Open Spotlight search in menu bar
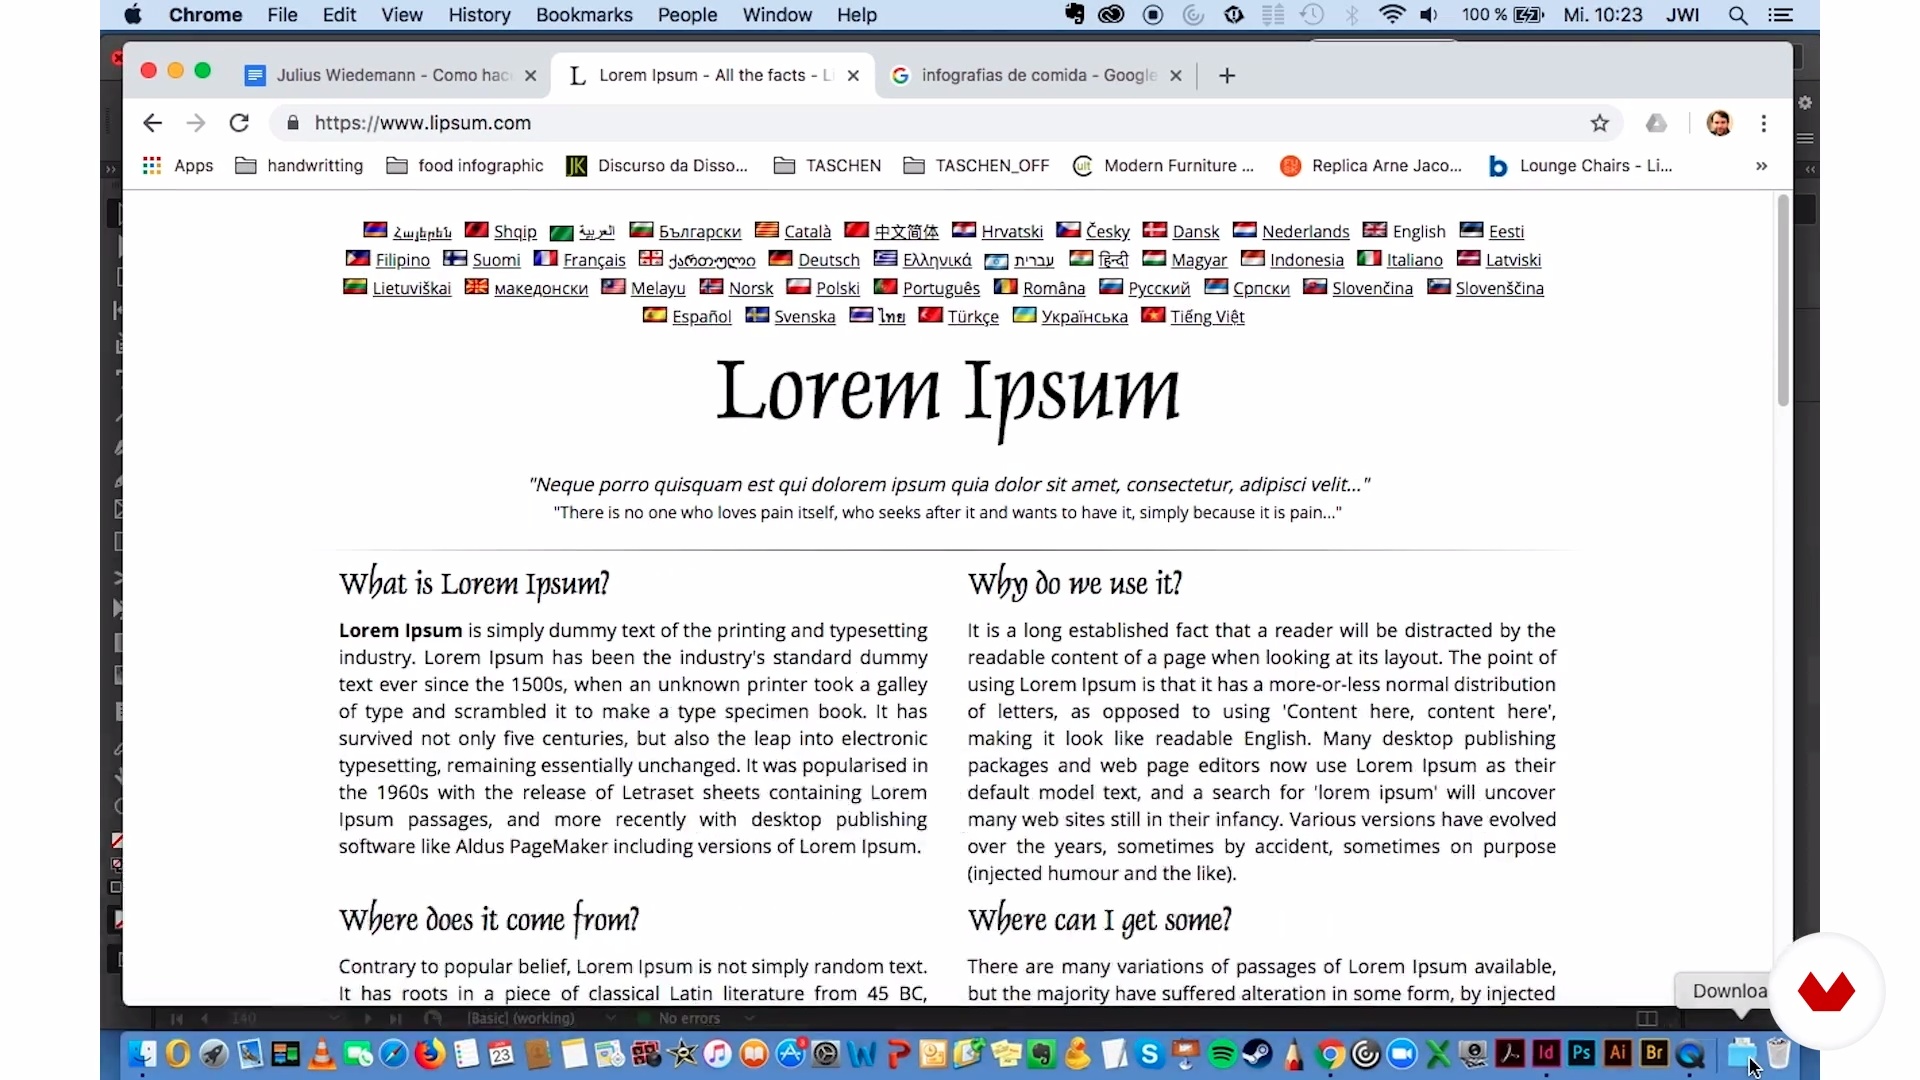This screenshot has width=1920, height=1080. pos(1738,15)
